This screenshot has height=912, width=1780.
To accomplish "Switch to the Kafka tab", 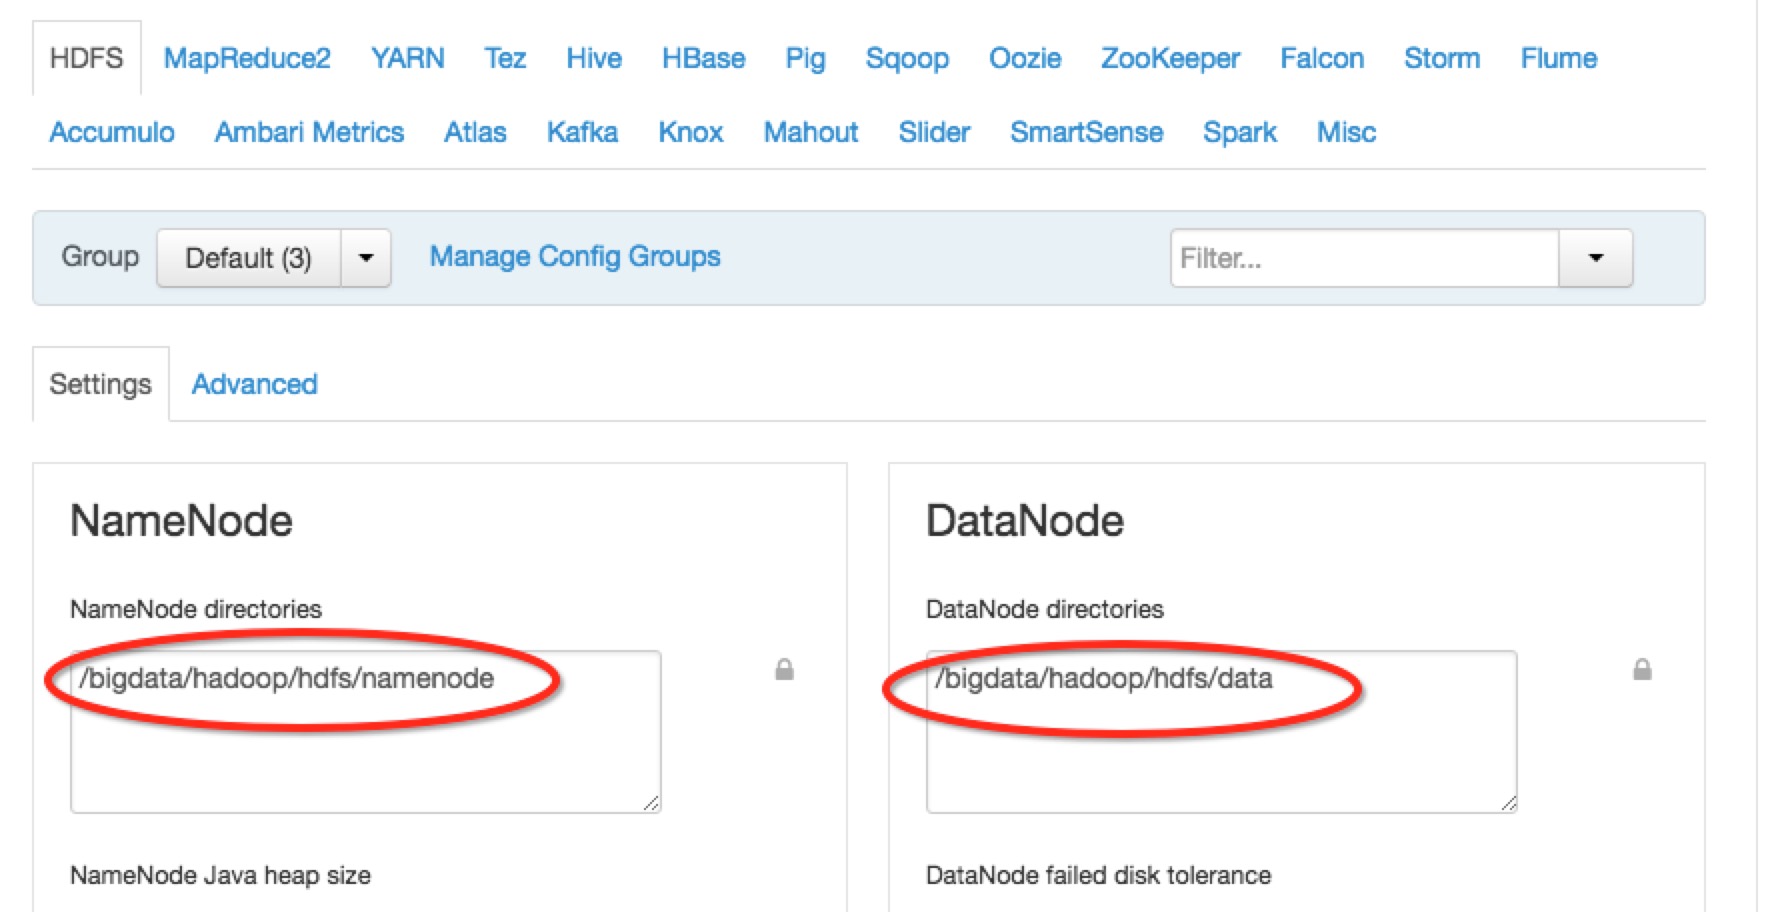I will (582, 132).
